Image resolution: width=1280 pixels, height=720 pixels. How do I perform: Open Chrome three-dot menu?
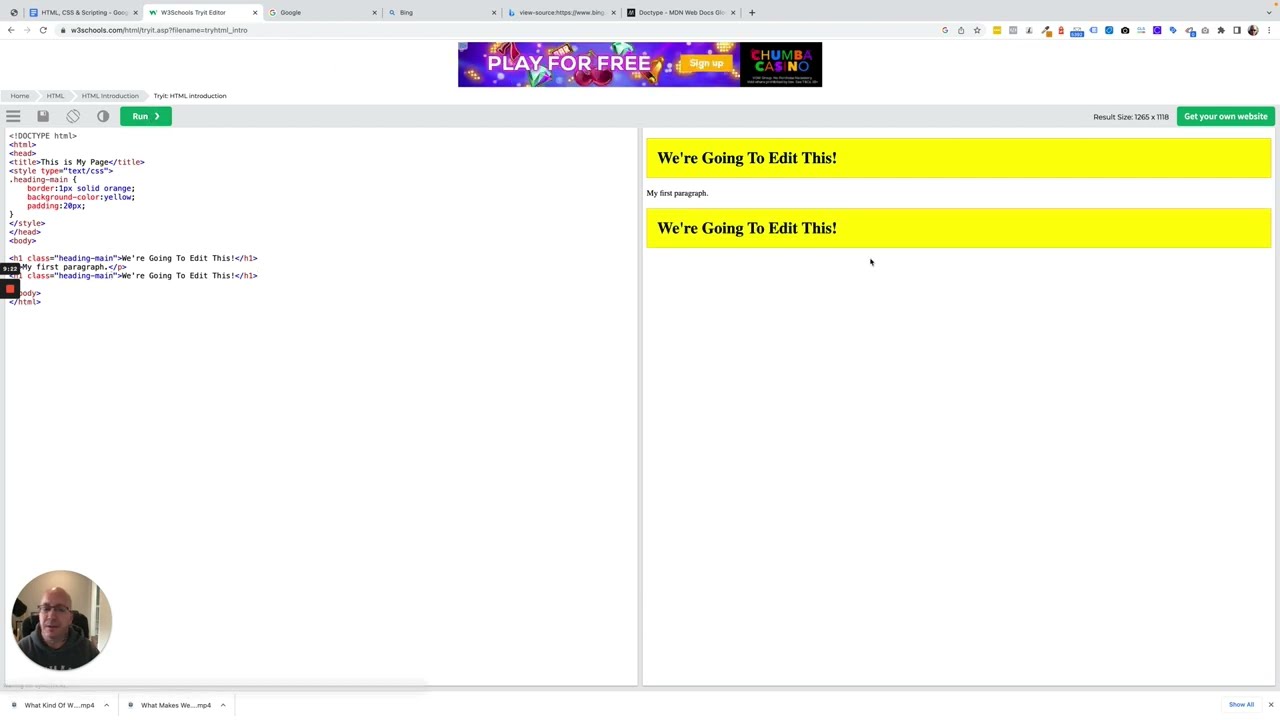(1269, 30)
